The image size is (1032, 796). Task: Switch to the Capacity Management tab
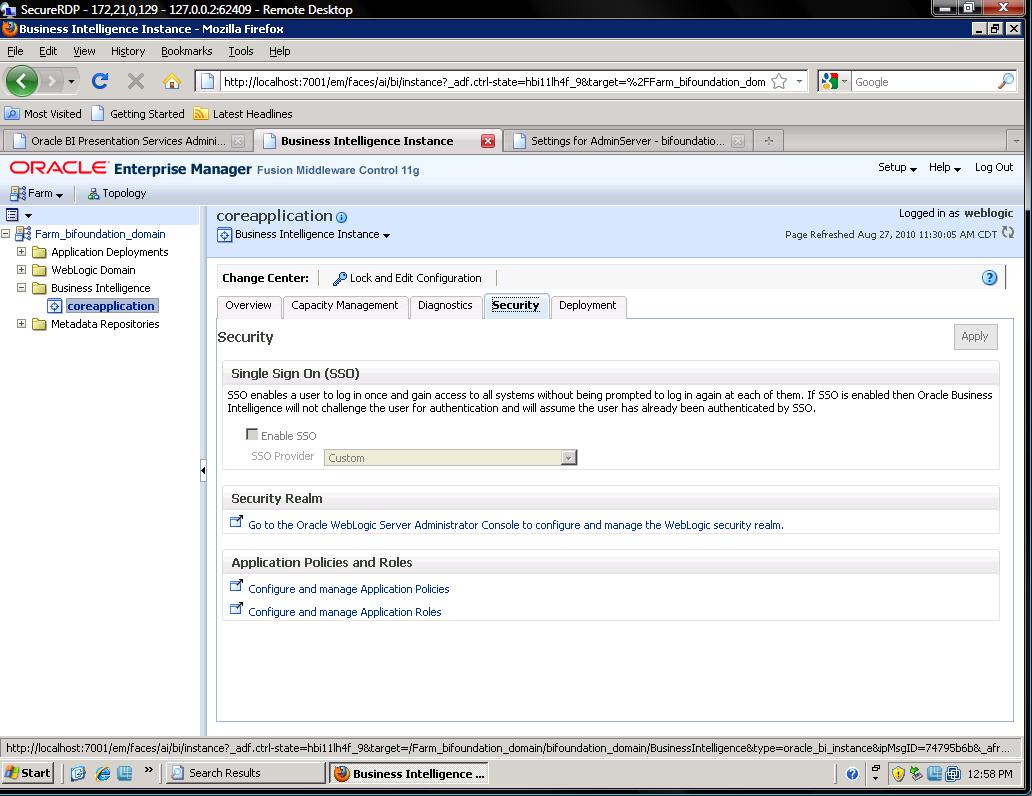344,305
